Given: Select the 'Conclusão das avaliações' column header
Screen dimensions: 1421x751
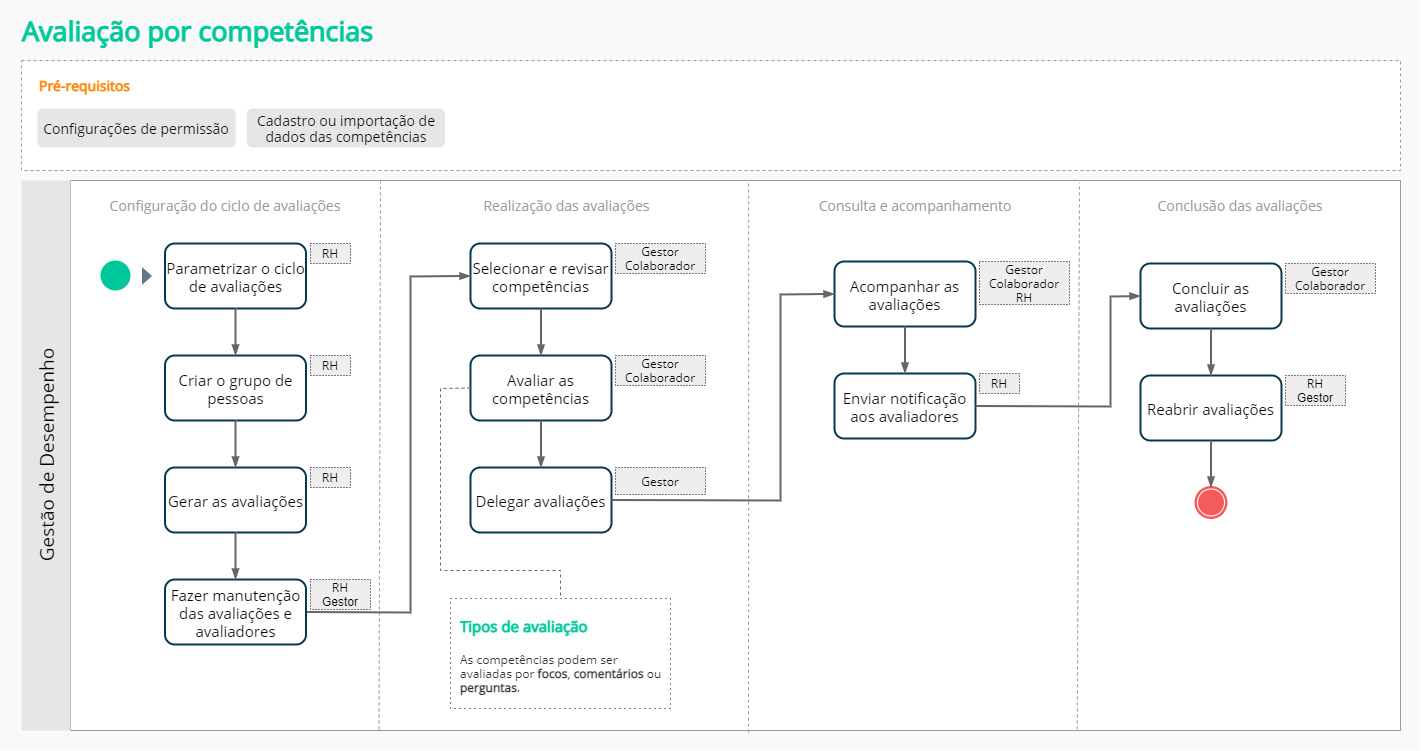Looking at the screenshot, I should 1240,206.
